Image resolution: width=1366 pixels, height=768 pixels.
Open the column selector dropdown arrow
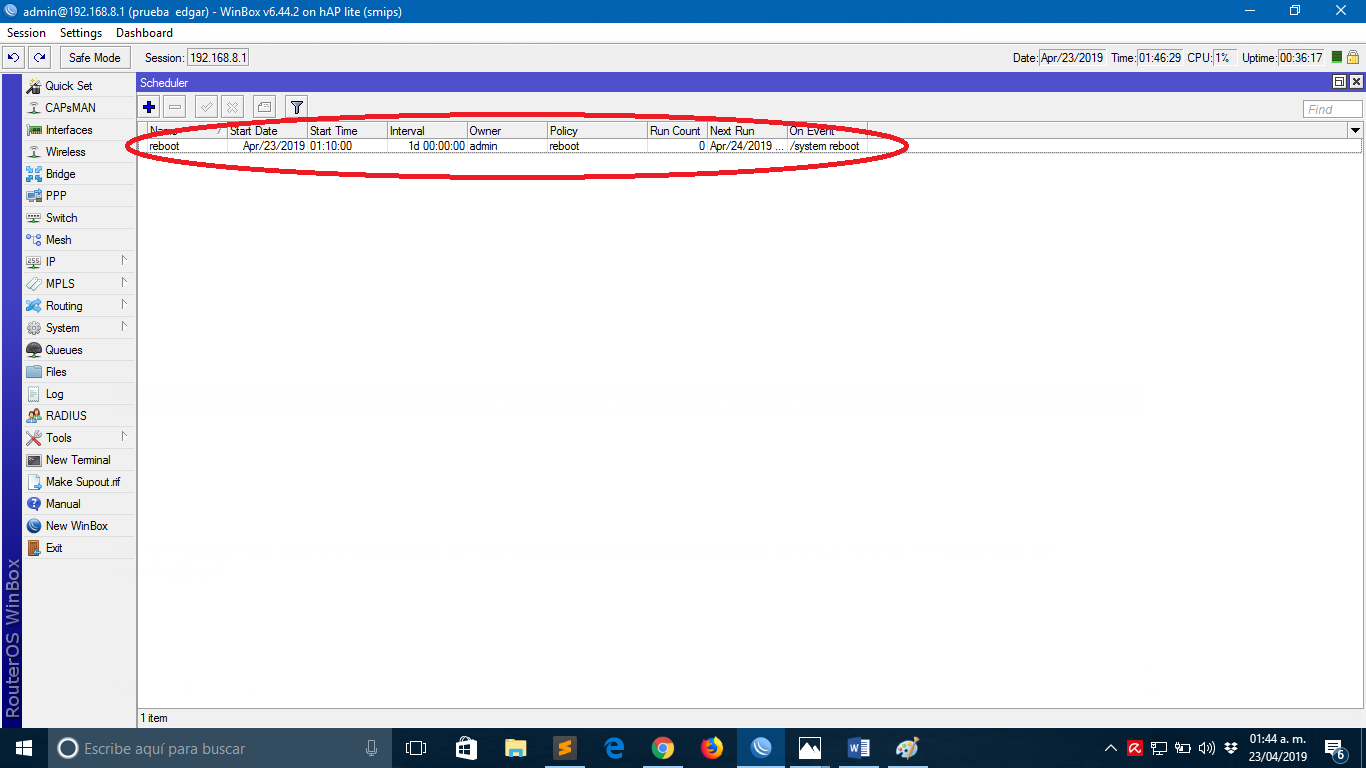(1355, 131)
